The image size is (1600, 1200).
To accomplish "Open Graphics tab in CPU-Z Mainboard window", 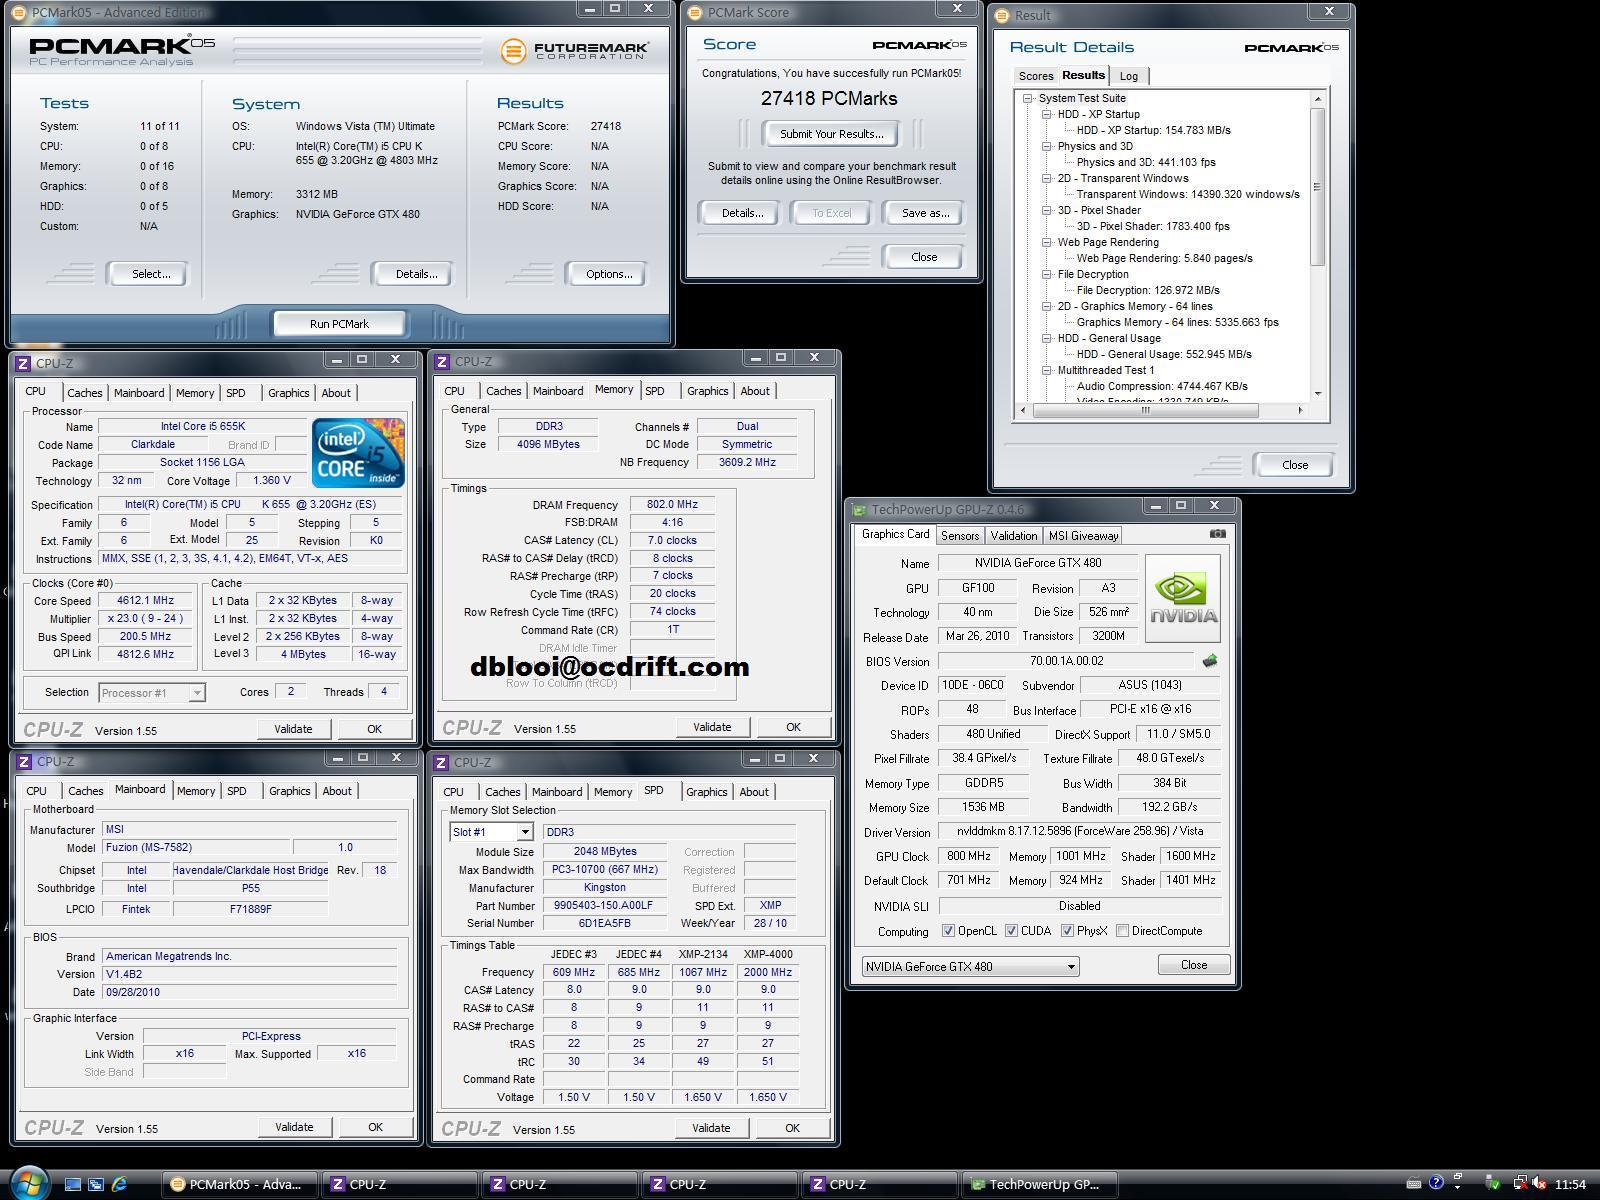I will click(289, 791).
